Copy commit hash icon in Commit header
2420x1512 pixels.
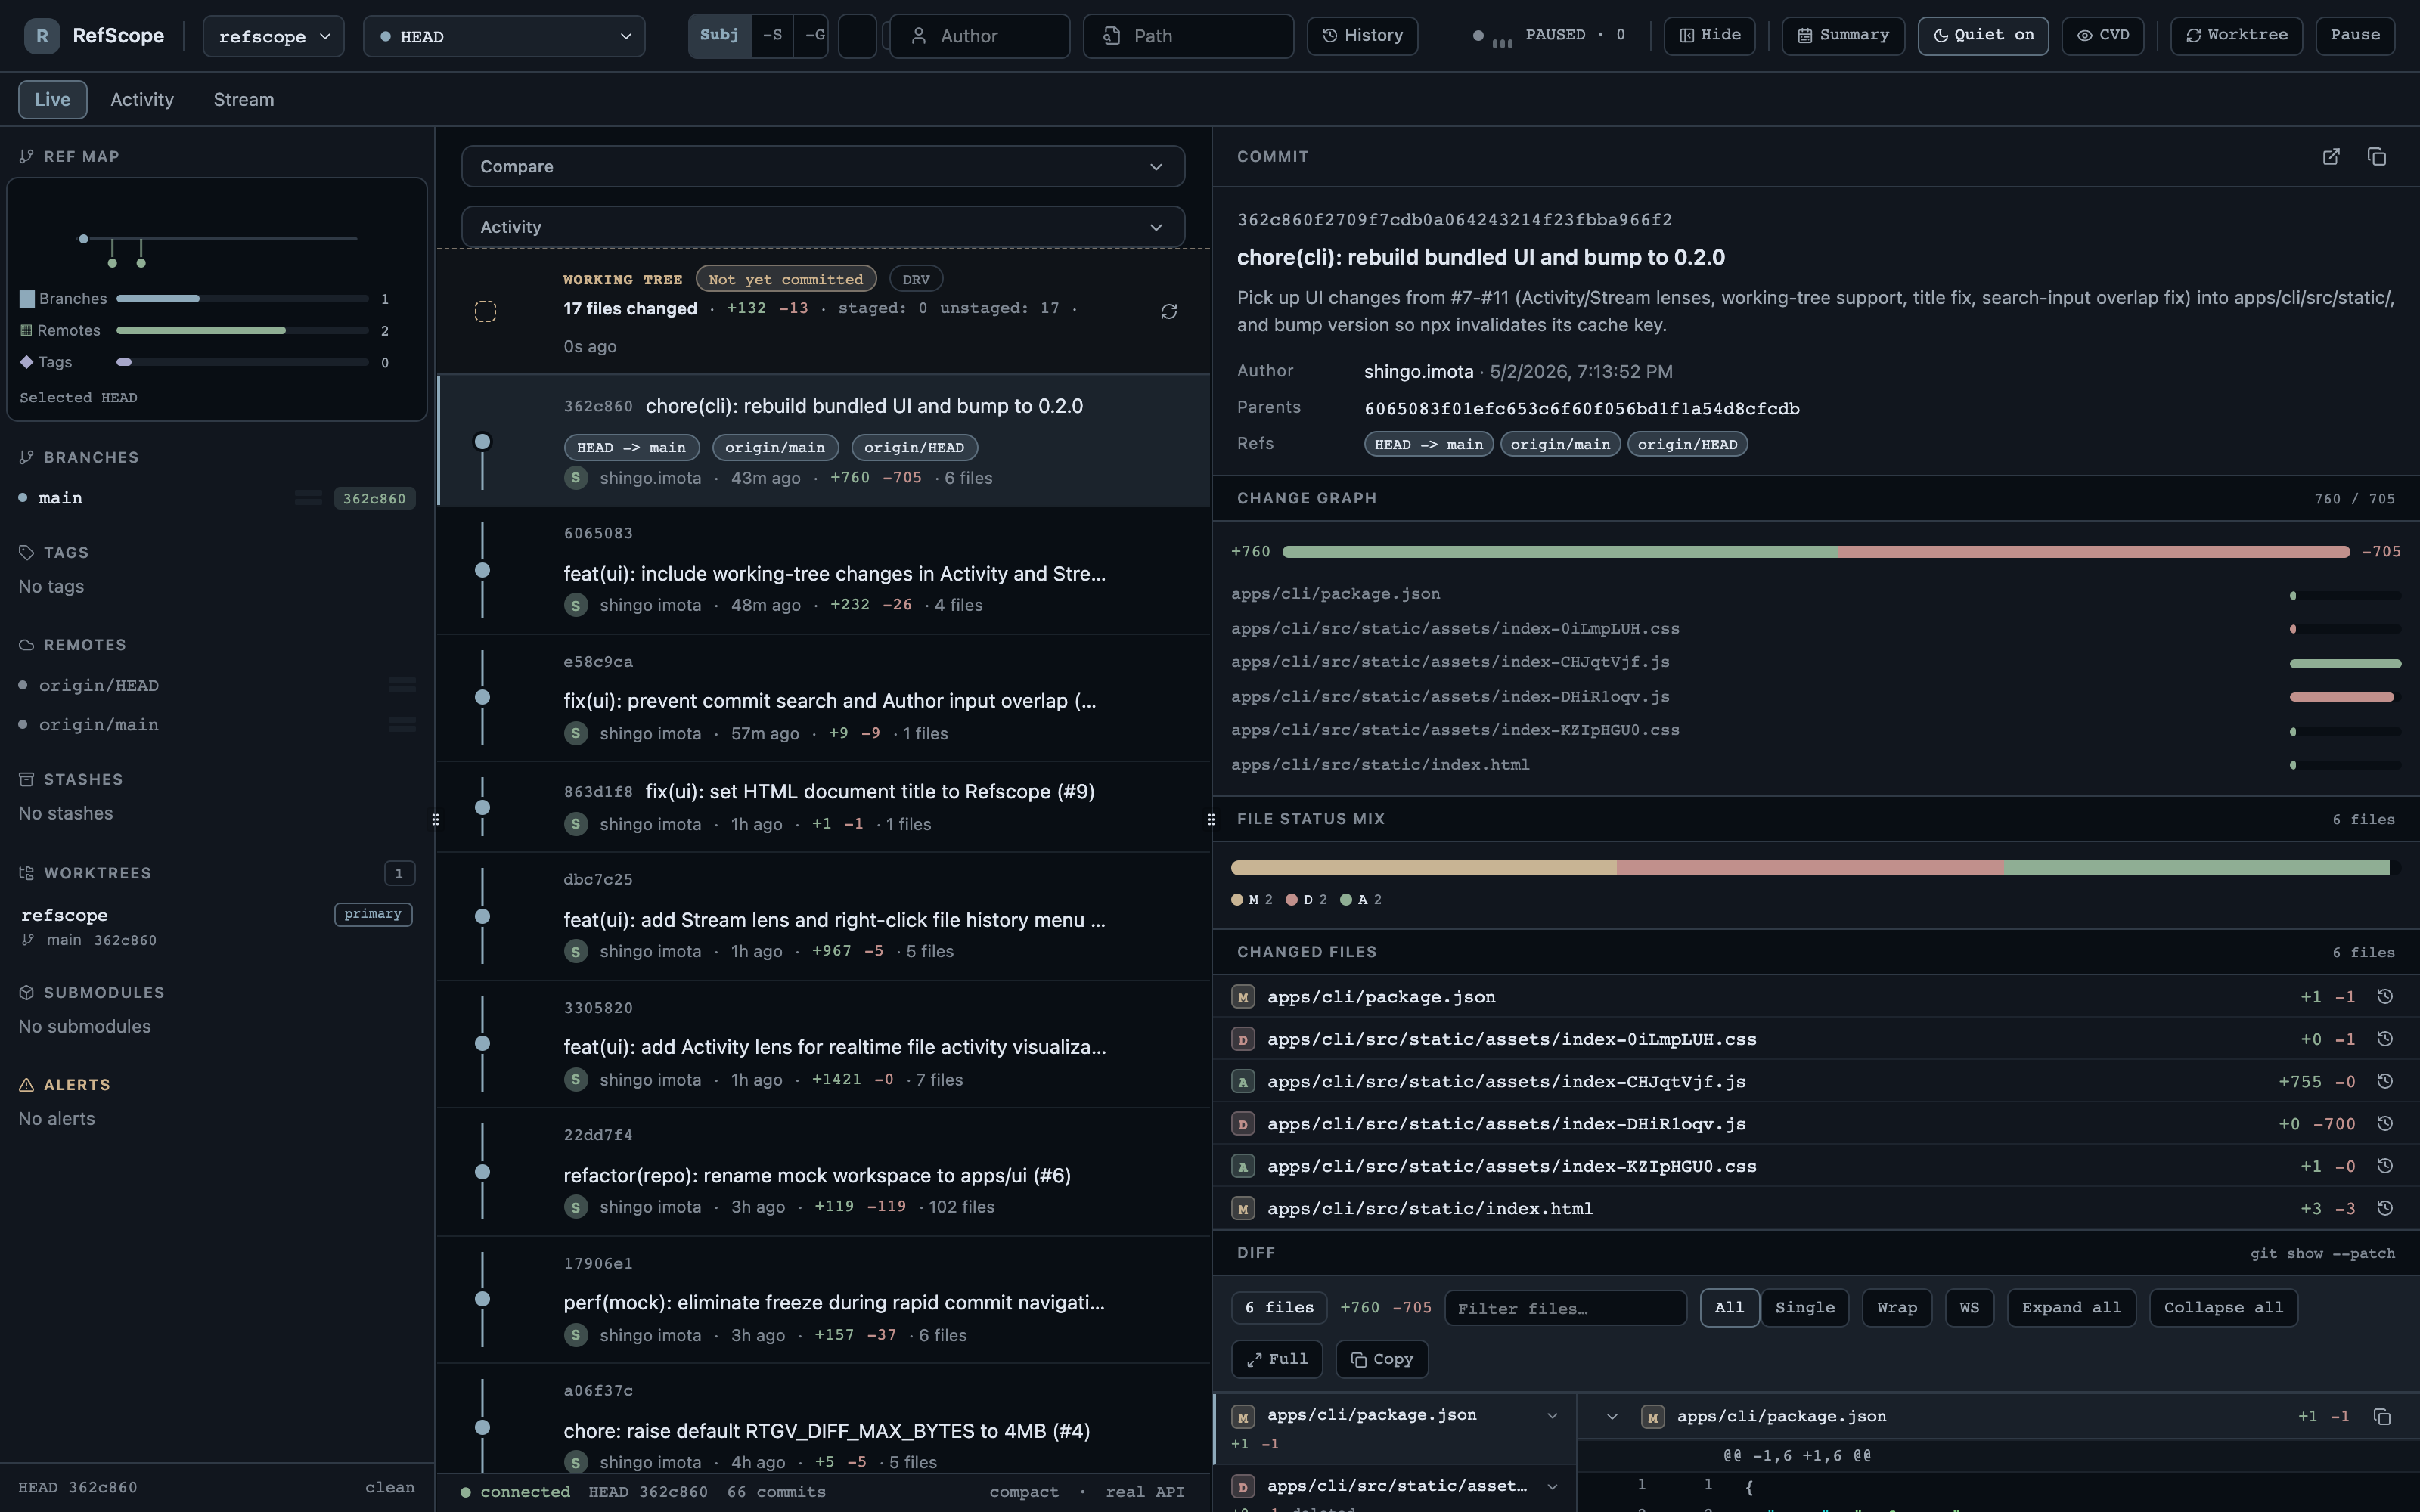click(x=2377, y=157)
